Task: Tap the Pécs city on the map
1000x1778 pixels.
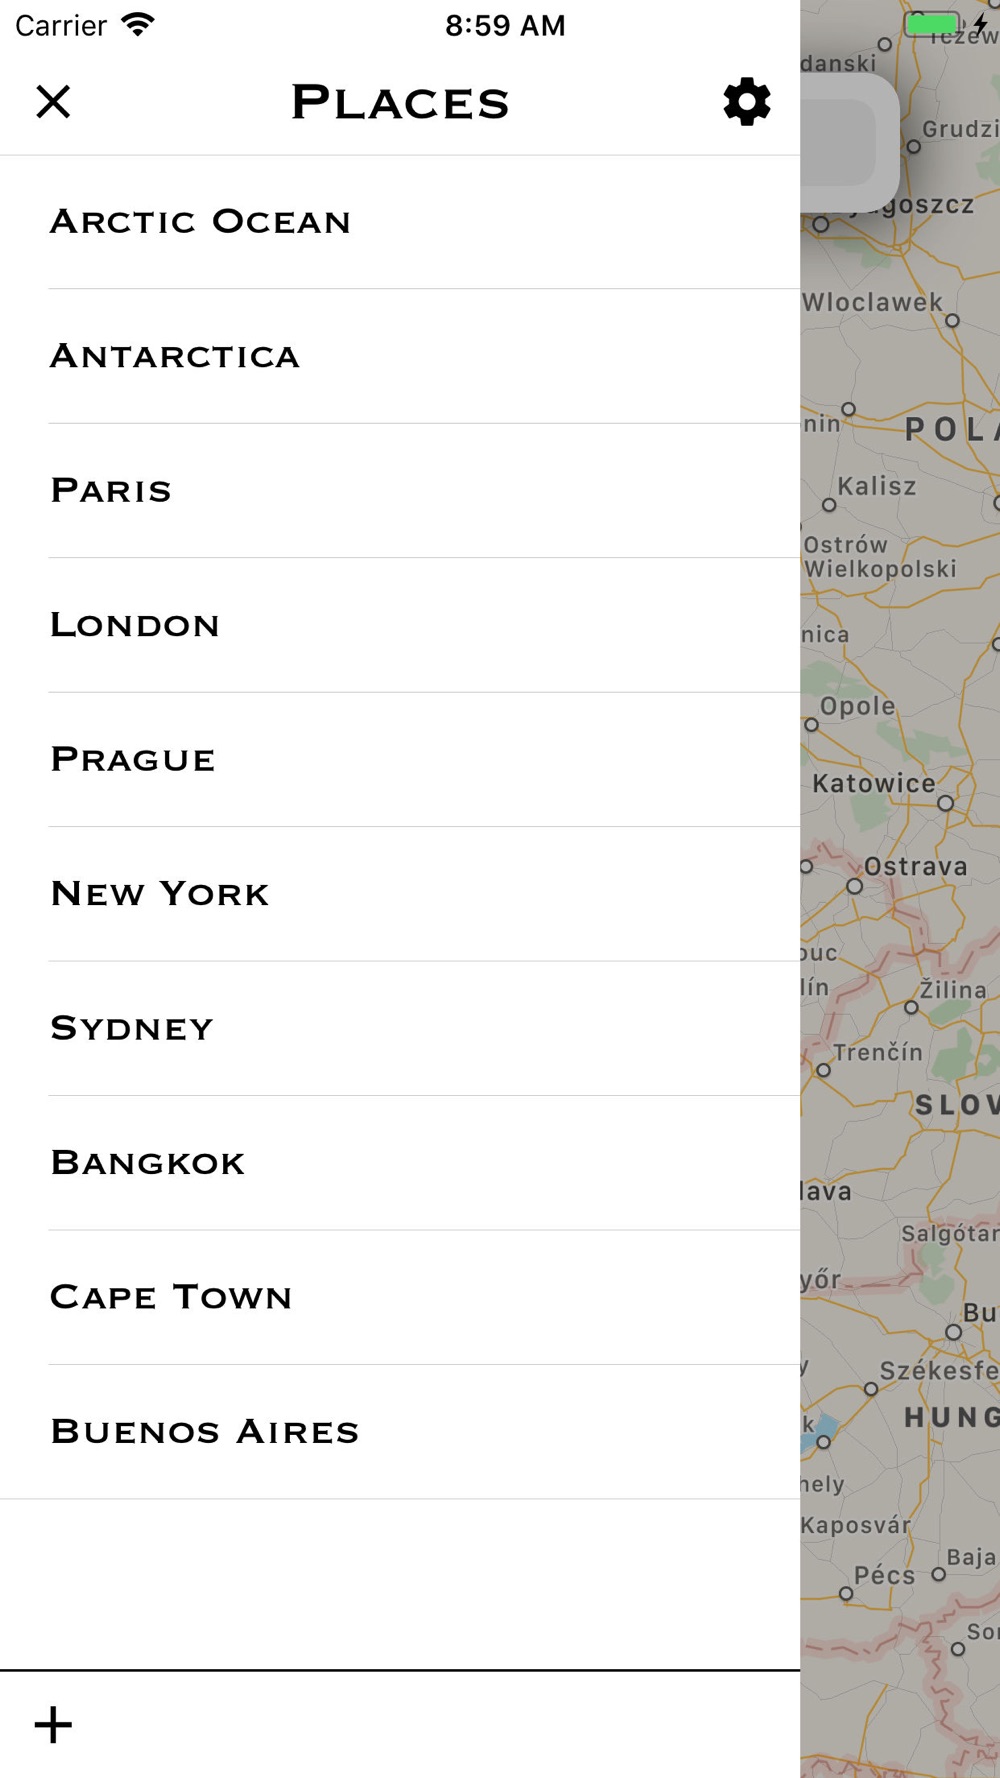Action: pyautogui.click(x=884, y=1575)
